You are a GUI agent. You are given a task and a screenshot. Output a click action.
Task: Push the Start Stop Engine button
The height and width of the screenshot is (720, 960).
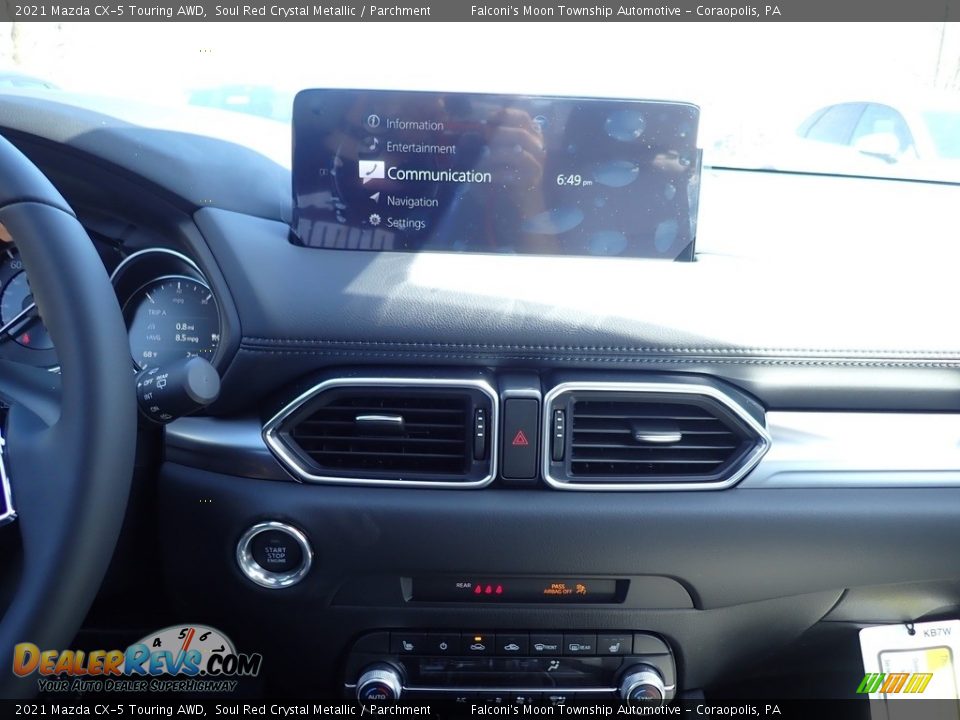[x=275, y=554]
